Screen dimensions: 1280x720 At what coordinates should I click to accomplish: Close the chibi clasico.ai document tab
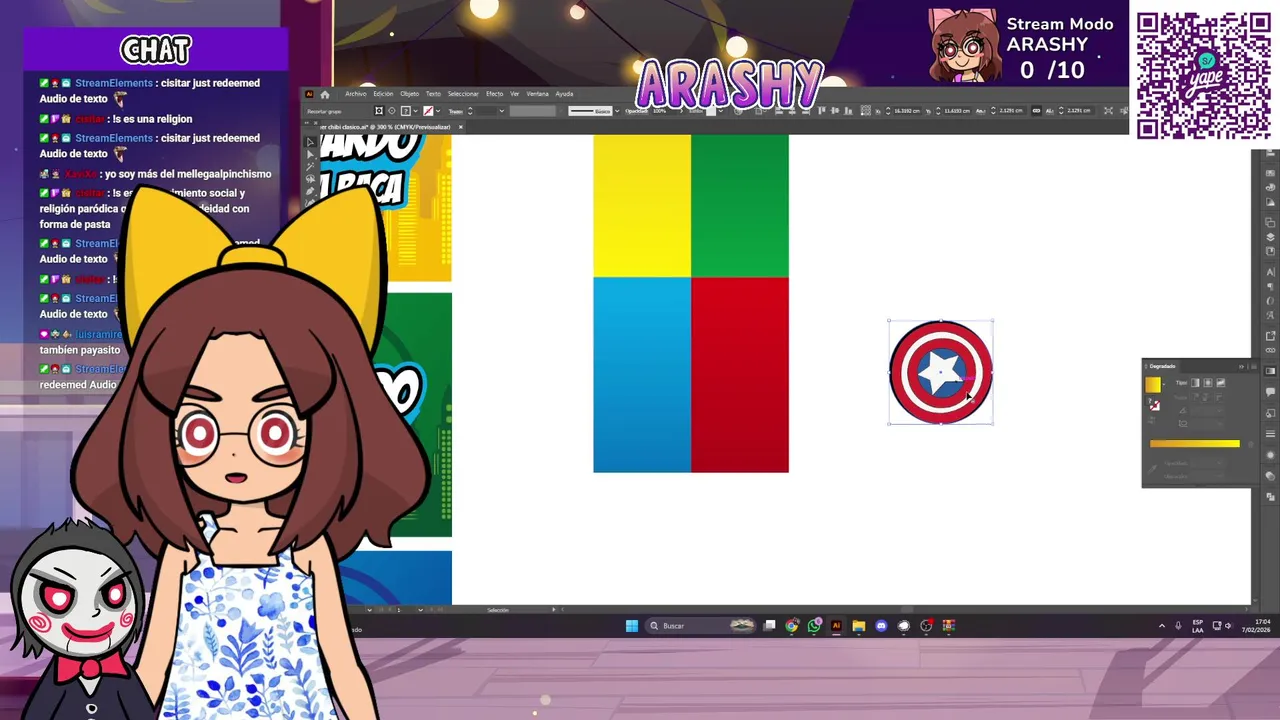coord(460,127)
